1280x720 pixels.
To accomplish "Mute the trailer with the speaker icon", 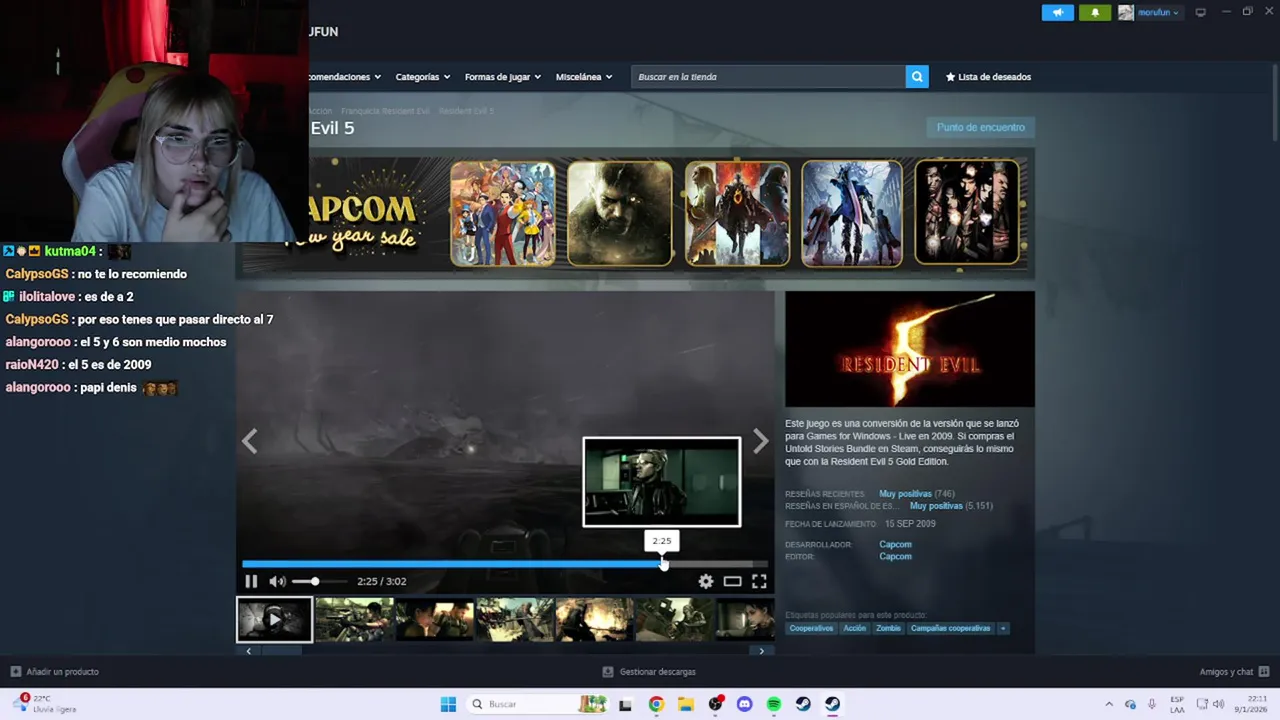I will click(277, 581).
